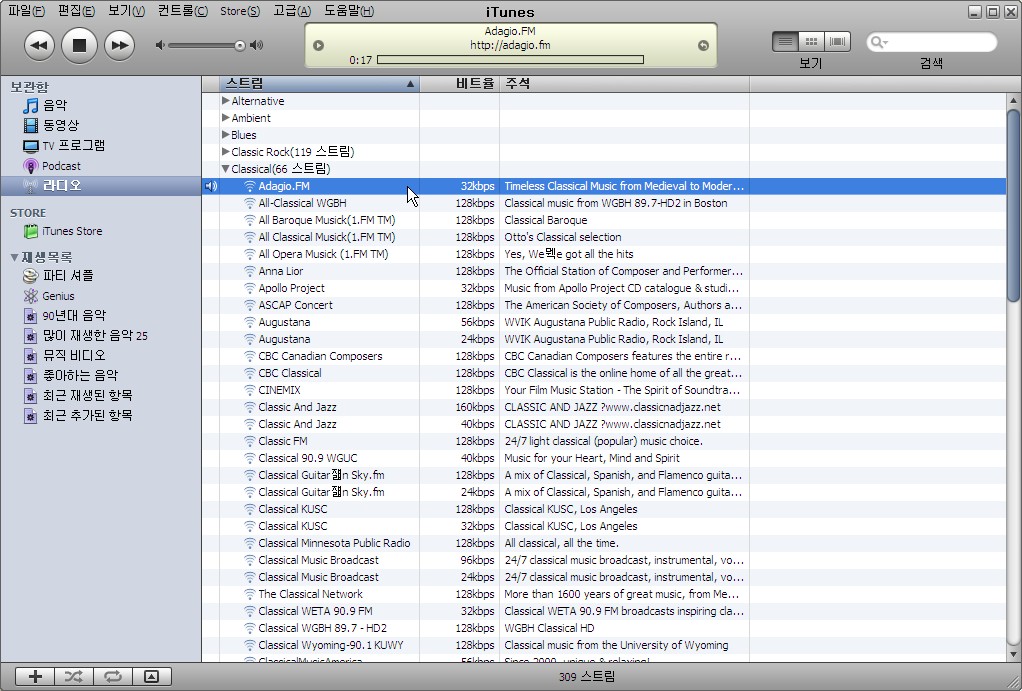The image size is (1022, 691).
Task: Click the vertical scrollbar down arrow
Action: (x=1013, y=654)
